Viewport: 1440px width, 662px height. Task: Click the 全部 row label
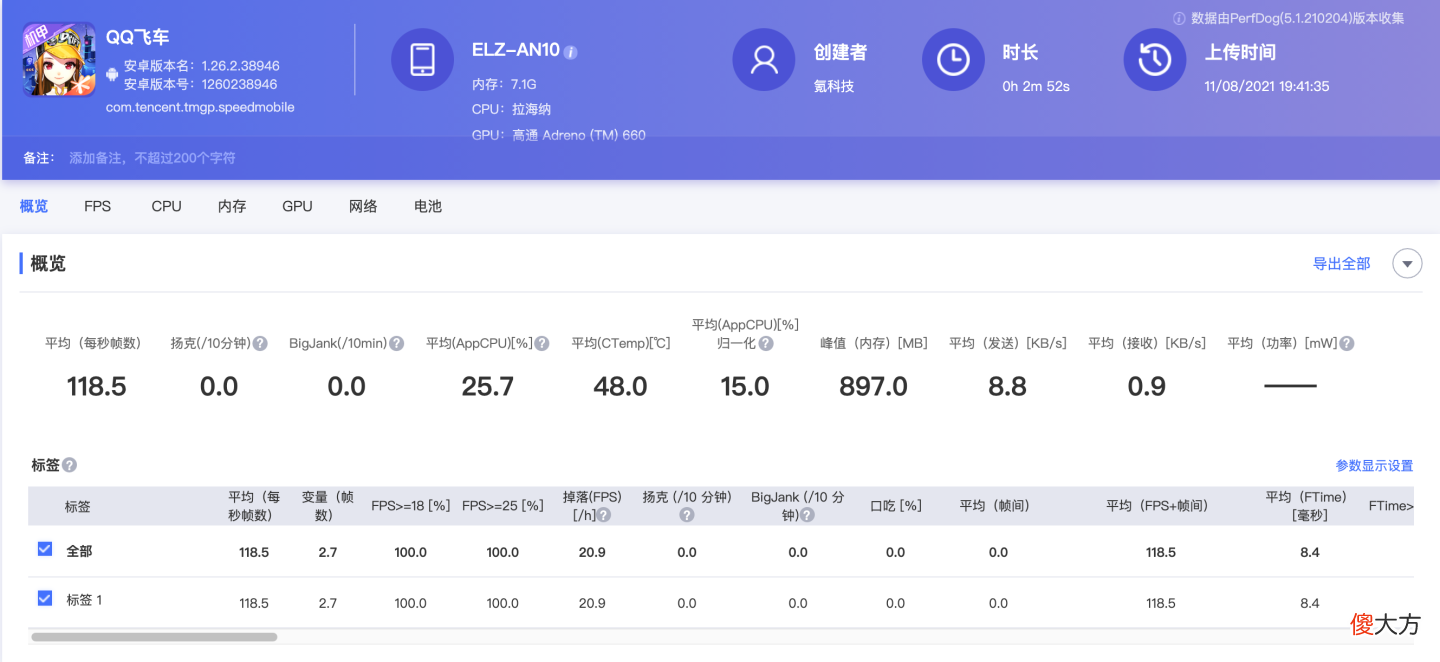(79, 551)
